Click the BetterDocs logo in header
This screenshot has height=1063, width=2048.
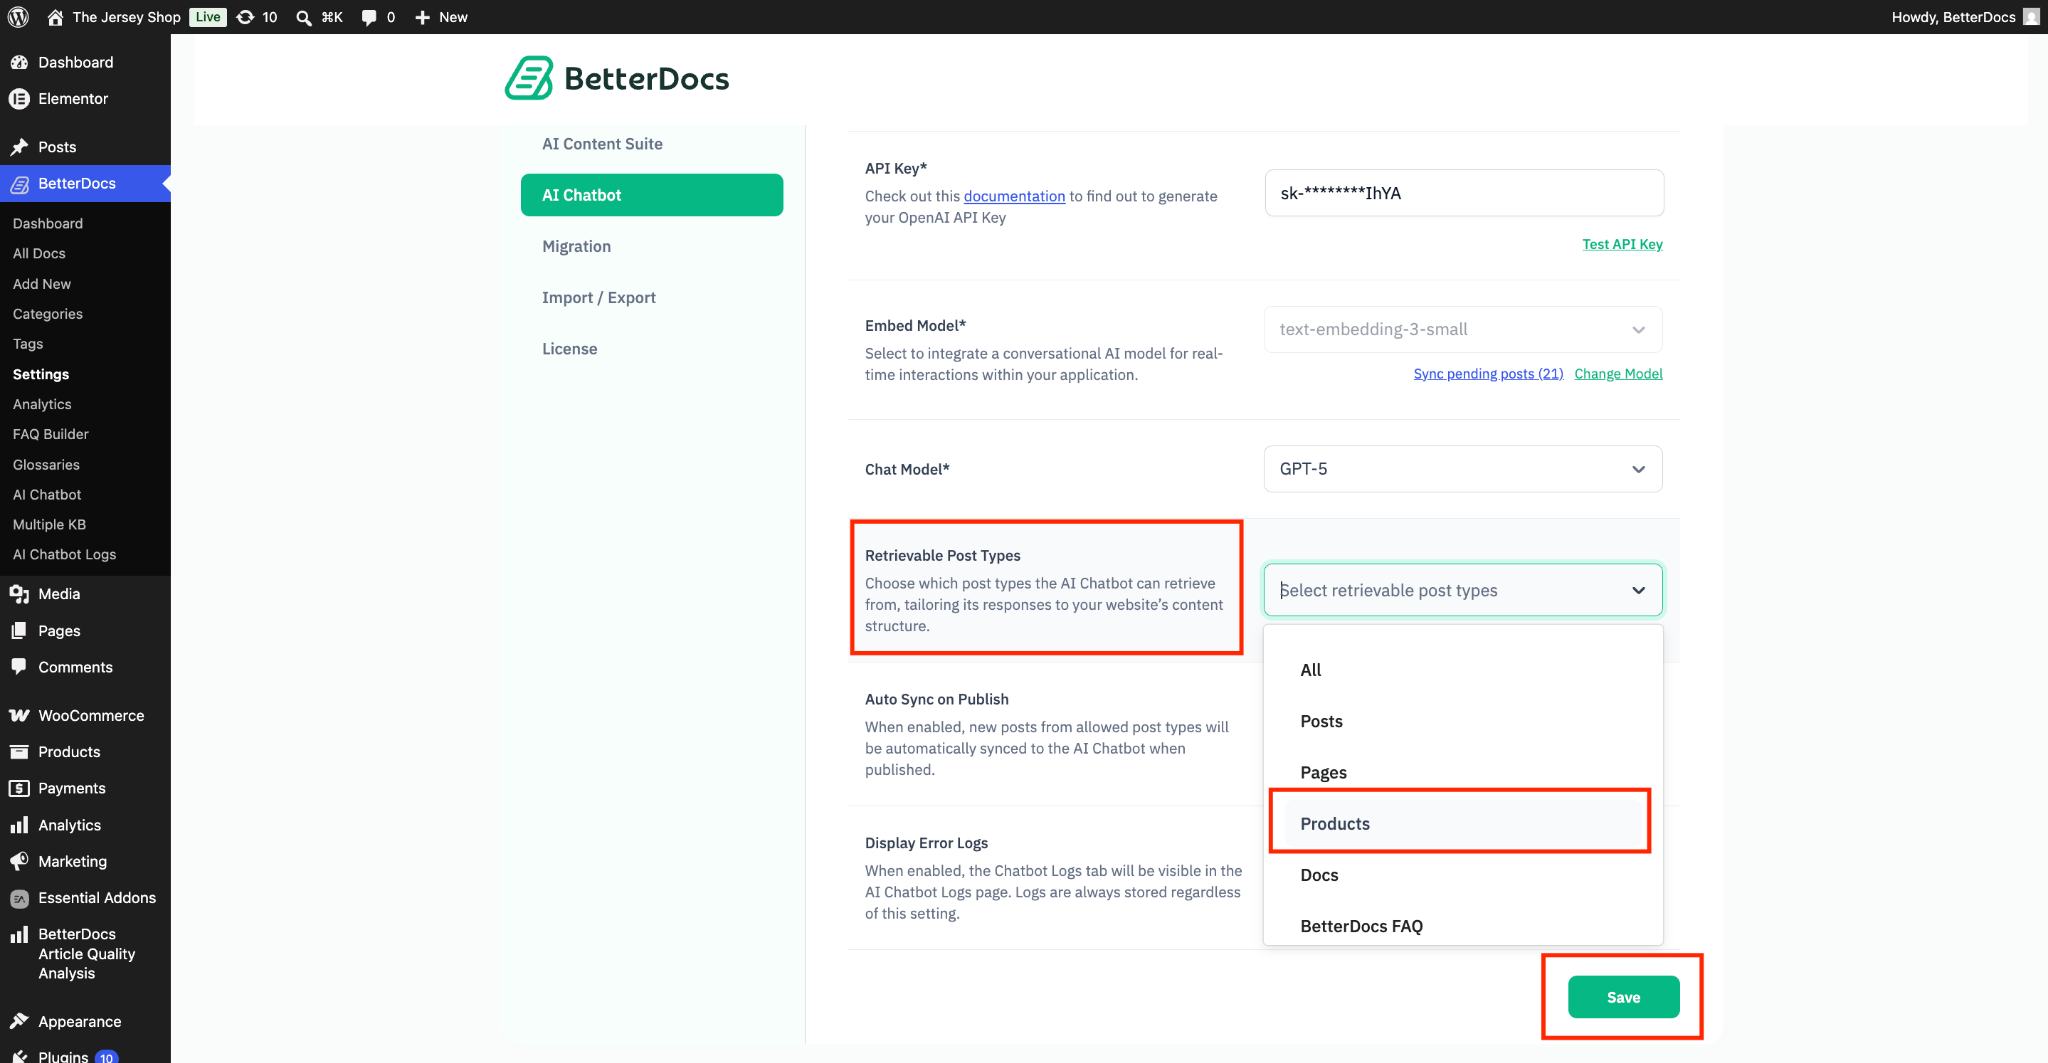(x=617, y=78)
